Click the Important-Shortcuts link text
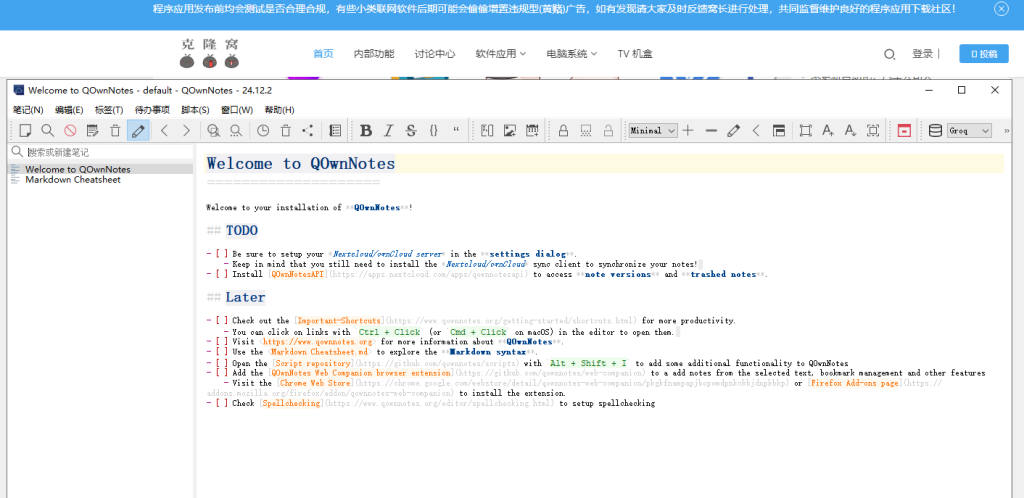 click(338, 320)
